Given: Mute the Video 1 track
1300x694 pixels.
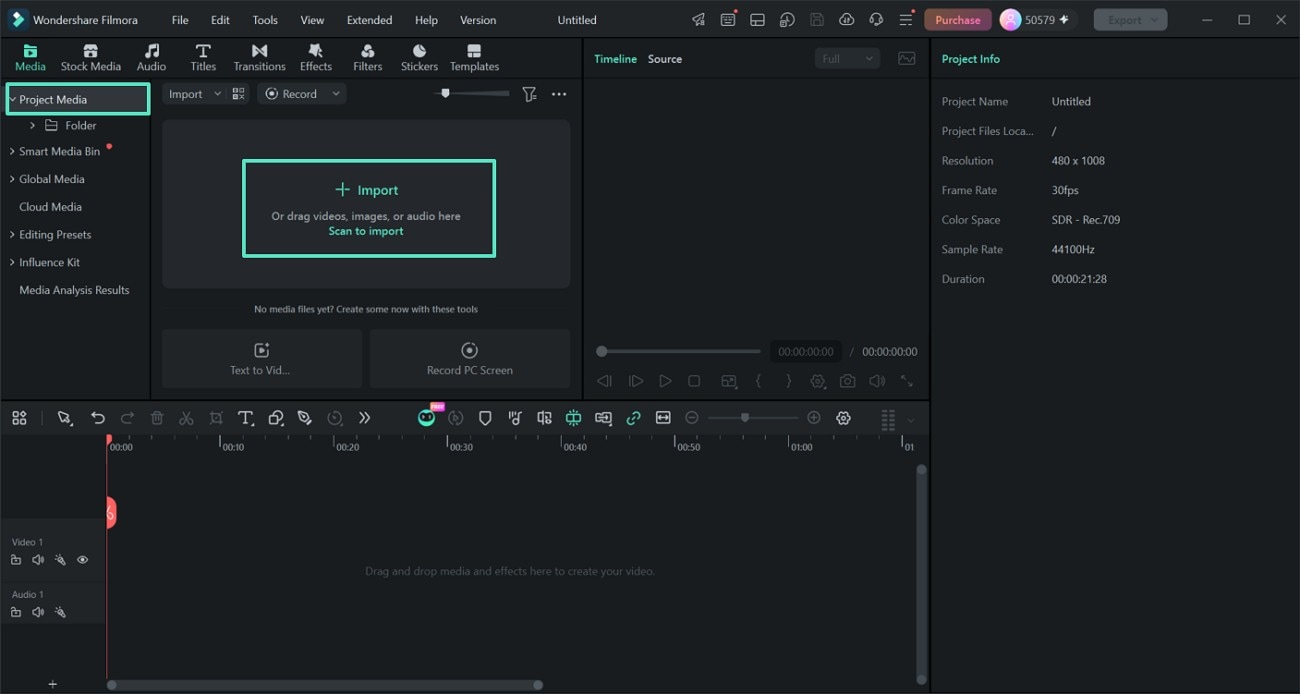Looking at the screenshot, I should tap(38, 560).
